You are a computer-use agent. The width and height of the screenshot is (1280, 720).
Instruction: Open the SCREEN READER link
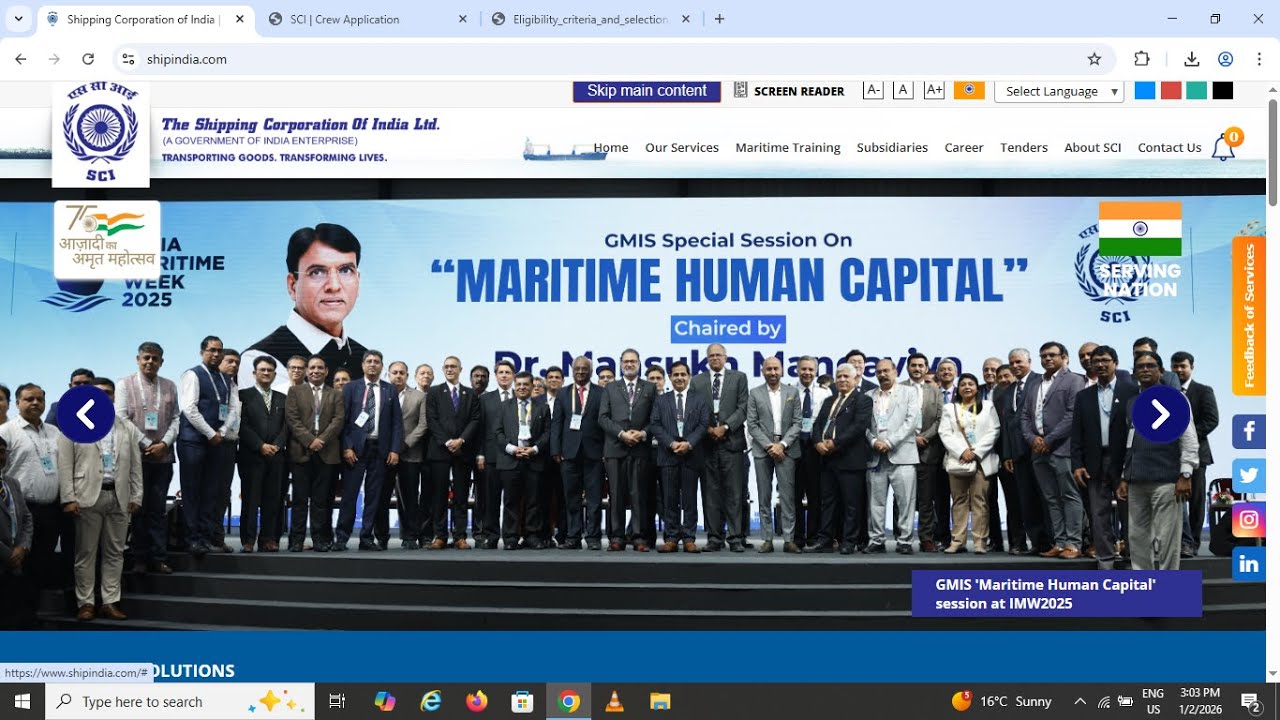click(789, 91)
